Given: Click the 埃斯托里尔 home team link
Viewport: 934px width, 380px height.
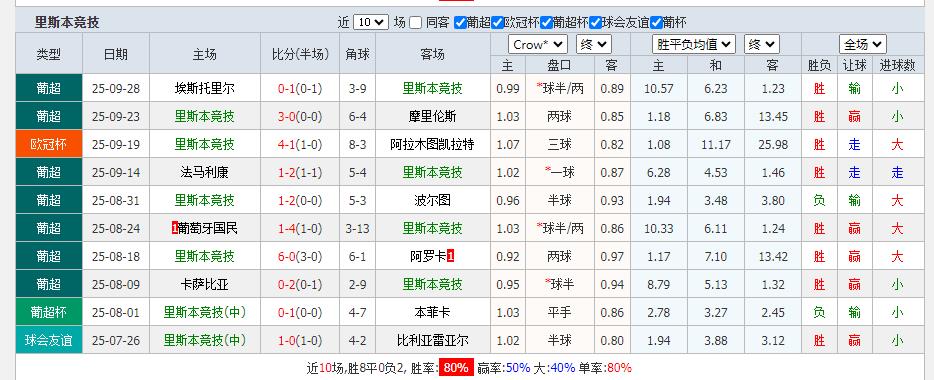Looking at the screenshot, I should (x=204, y=89).
